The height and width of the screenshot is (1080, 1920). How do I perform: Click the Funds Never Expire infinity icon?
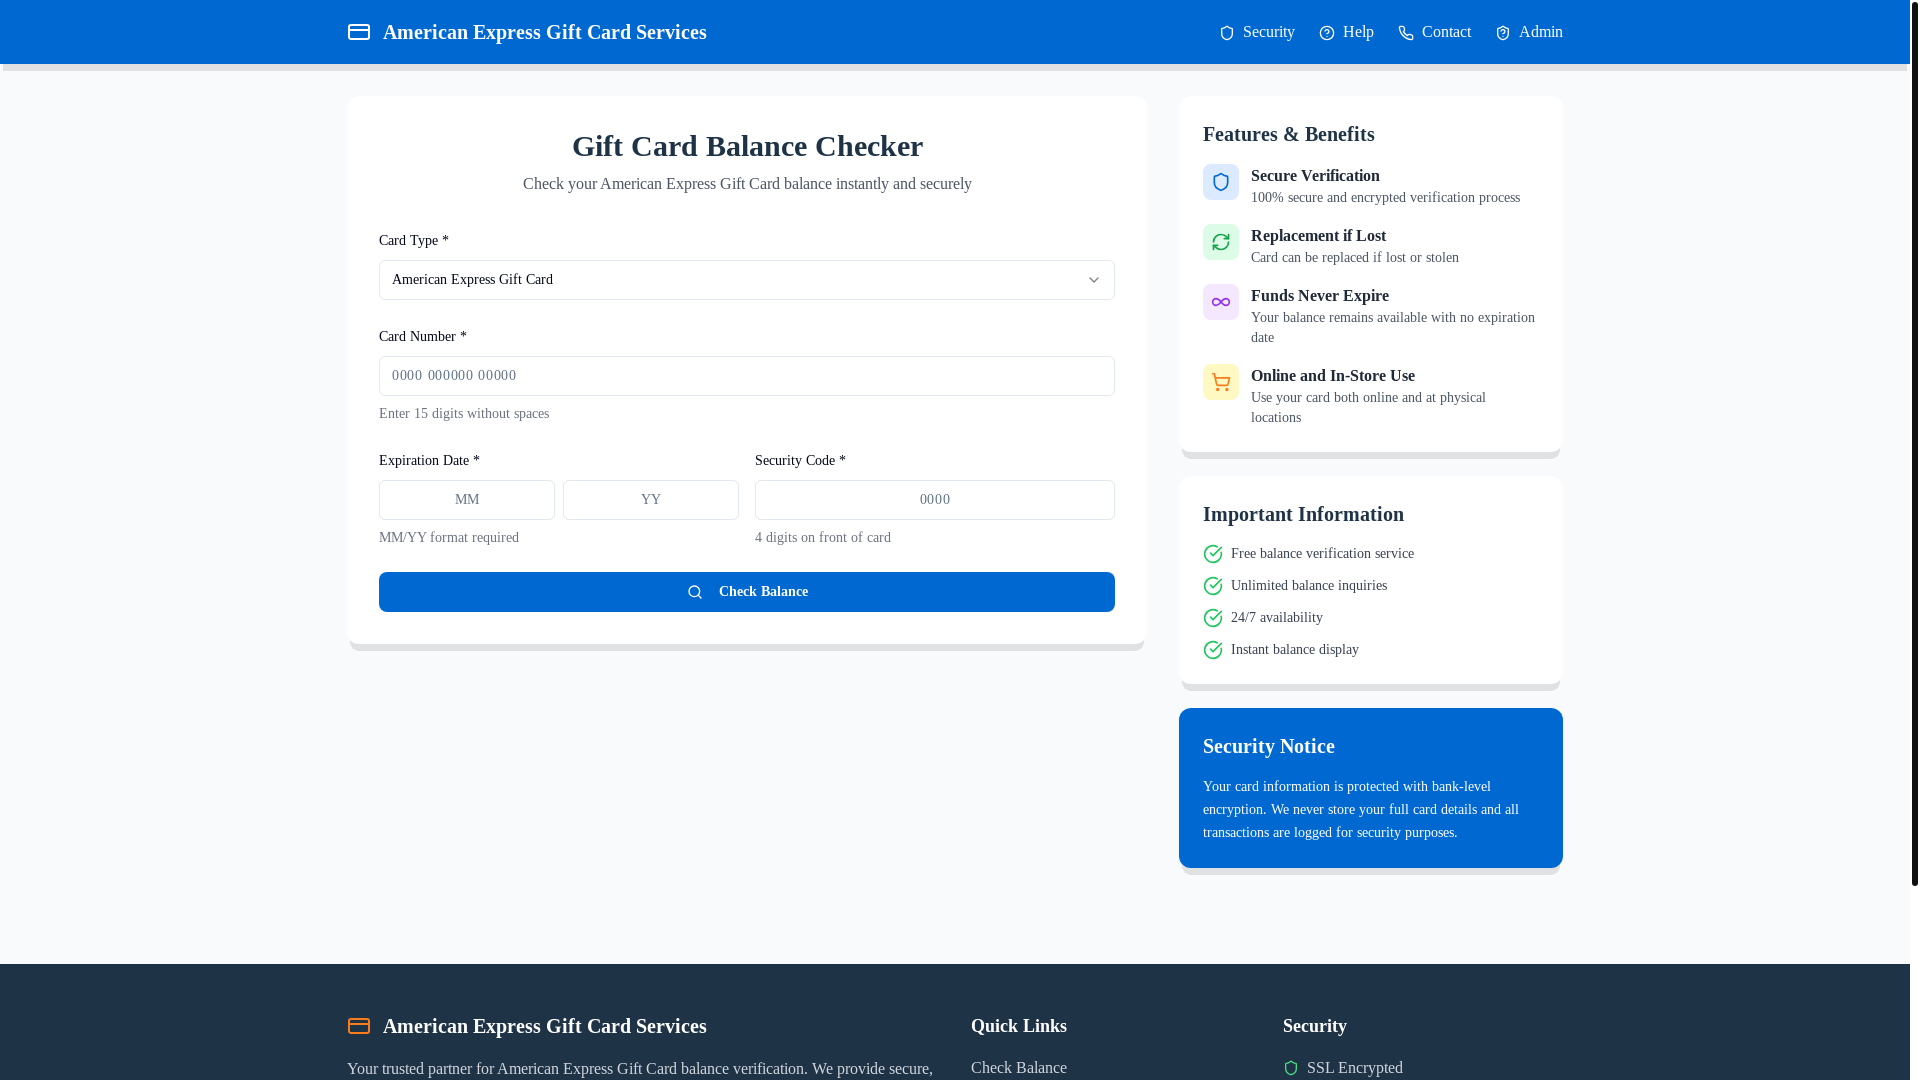click(x=1221, y=302)
